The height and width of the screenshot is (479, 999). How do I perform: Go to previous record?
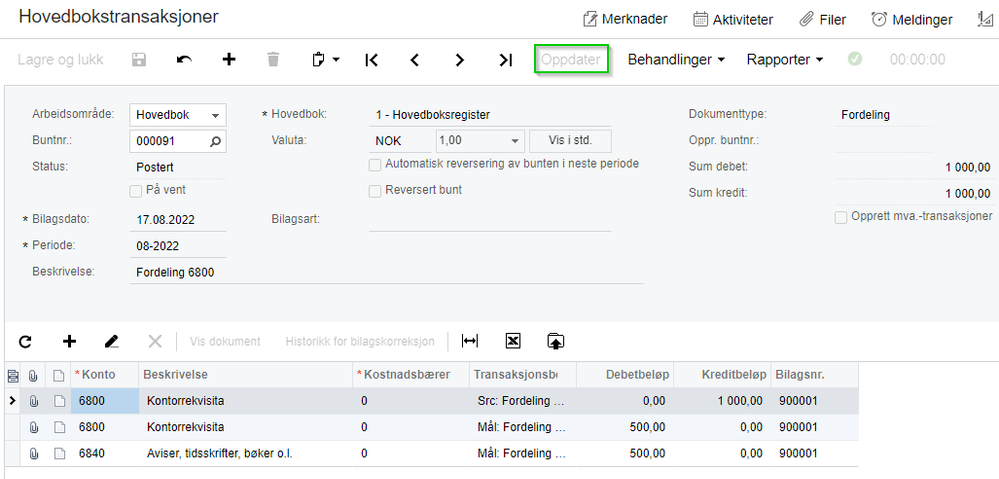(415, 60)
